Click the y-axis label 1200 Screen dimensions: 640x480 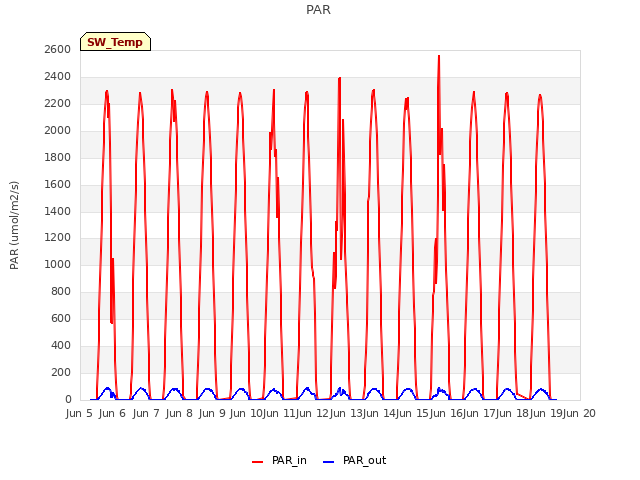(x=58, y=238)
